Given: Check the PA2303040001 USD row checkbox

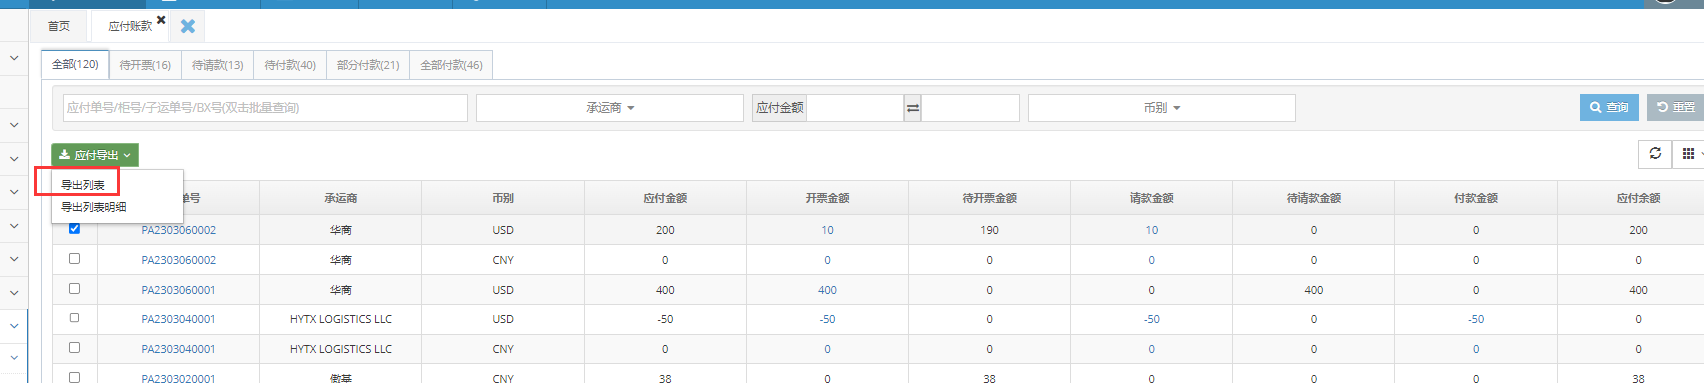Looking at the screenshot, I should tap(74, 318).
